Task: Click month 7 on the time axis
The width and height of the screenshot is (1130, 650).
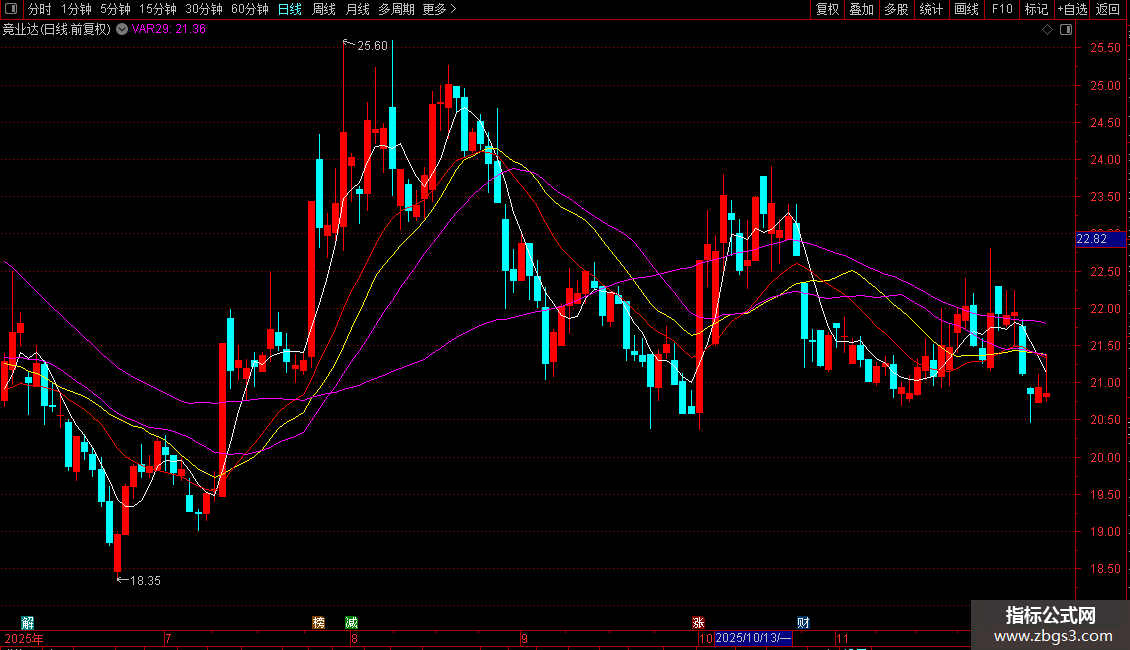Action: (168, 638)
